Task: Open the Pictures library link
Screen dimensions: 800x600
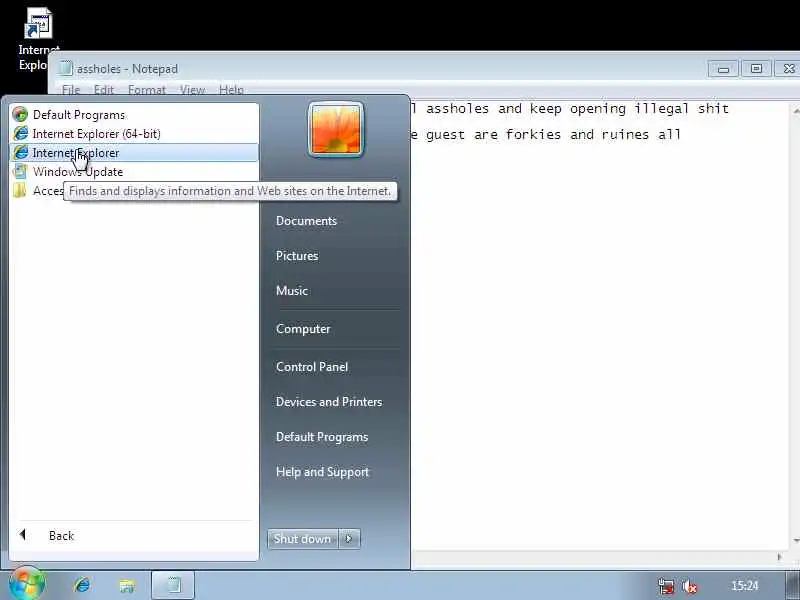Action: click(297, 256)
